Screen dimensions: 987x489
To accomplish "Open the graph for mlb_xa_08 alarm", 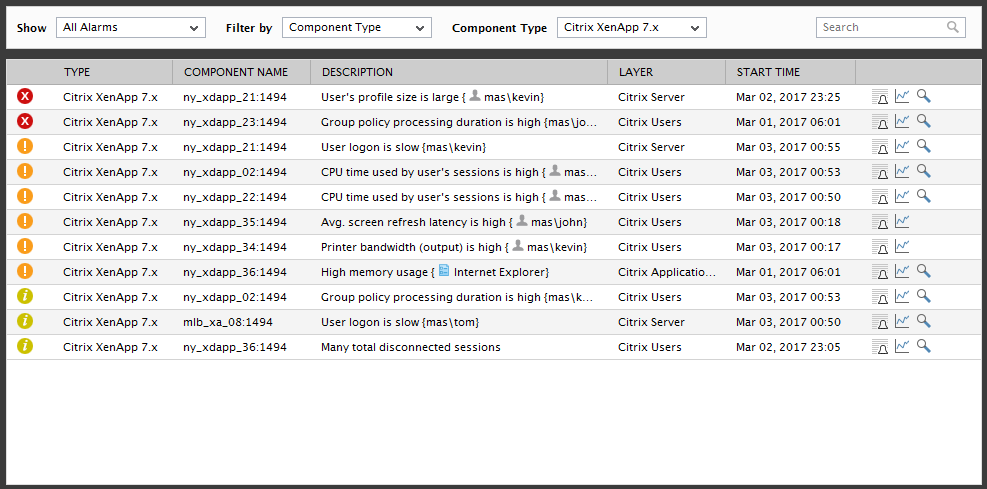I will (902, 322).
